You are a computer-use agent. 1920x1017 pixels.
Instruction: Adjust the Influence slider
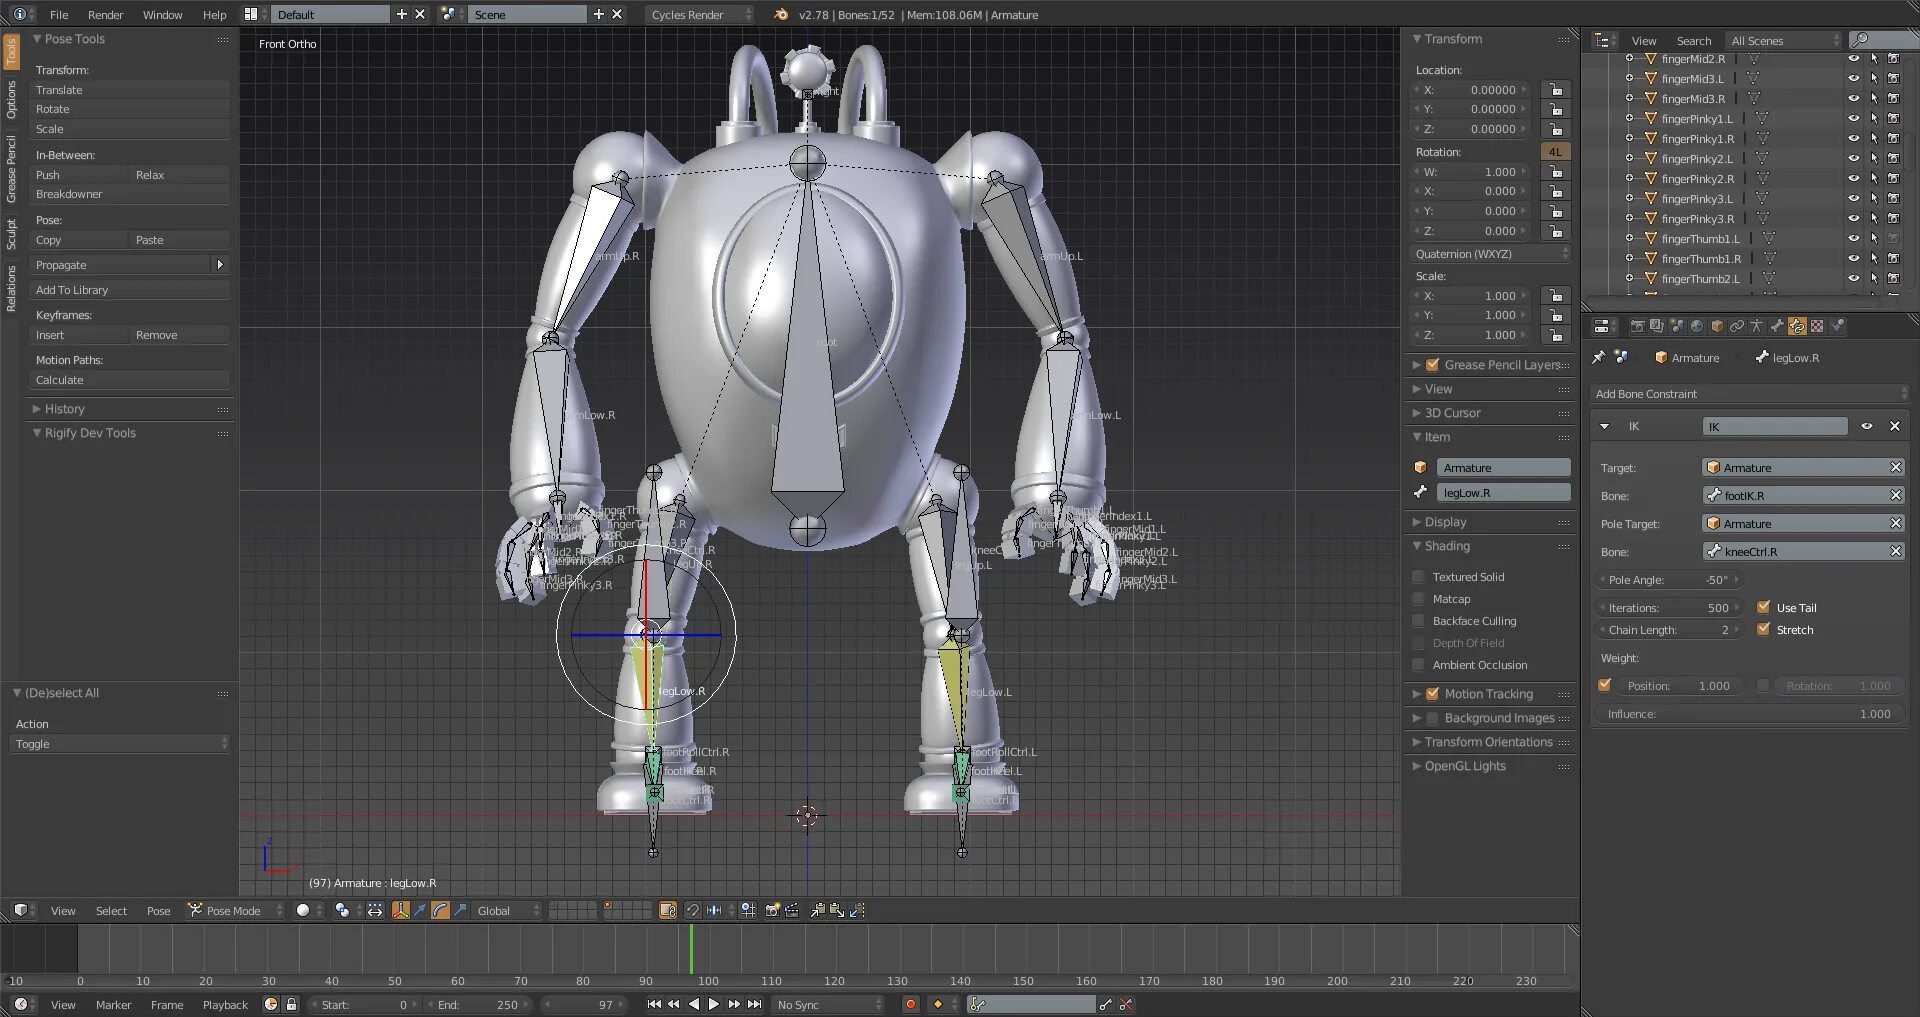1750,713
